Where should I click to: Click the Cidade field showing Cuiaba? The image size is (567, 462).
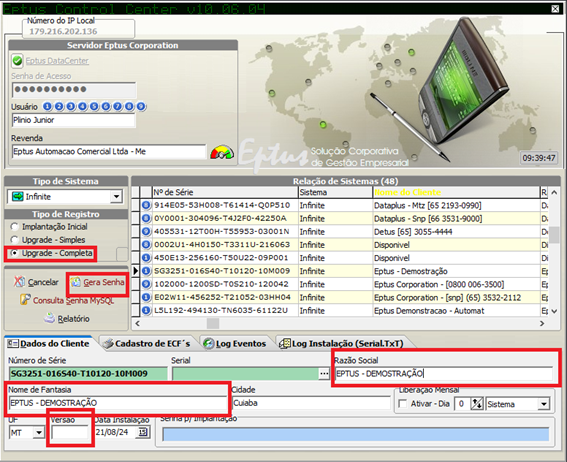(x=311, y=403)
